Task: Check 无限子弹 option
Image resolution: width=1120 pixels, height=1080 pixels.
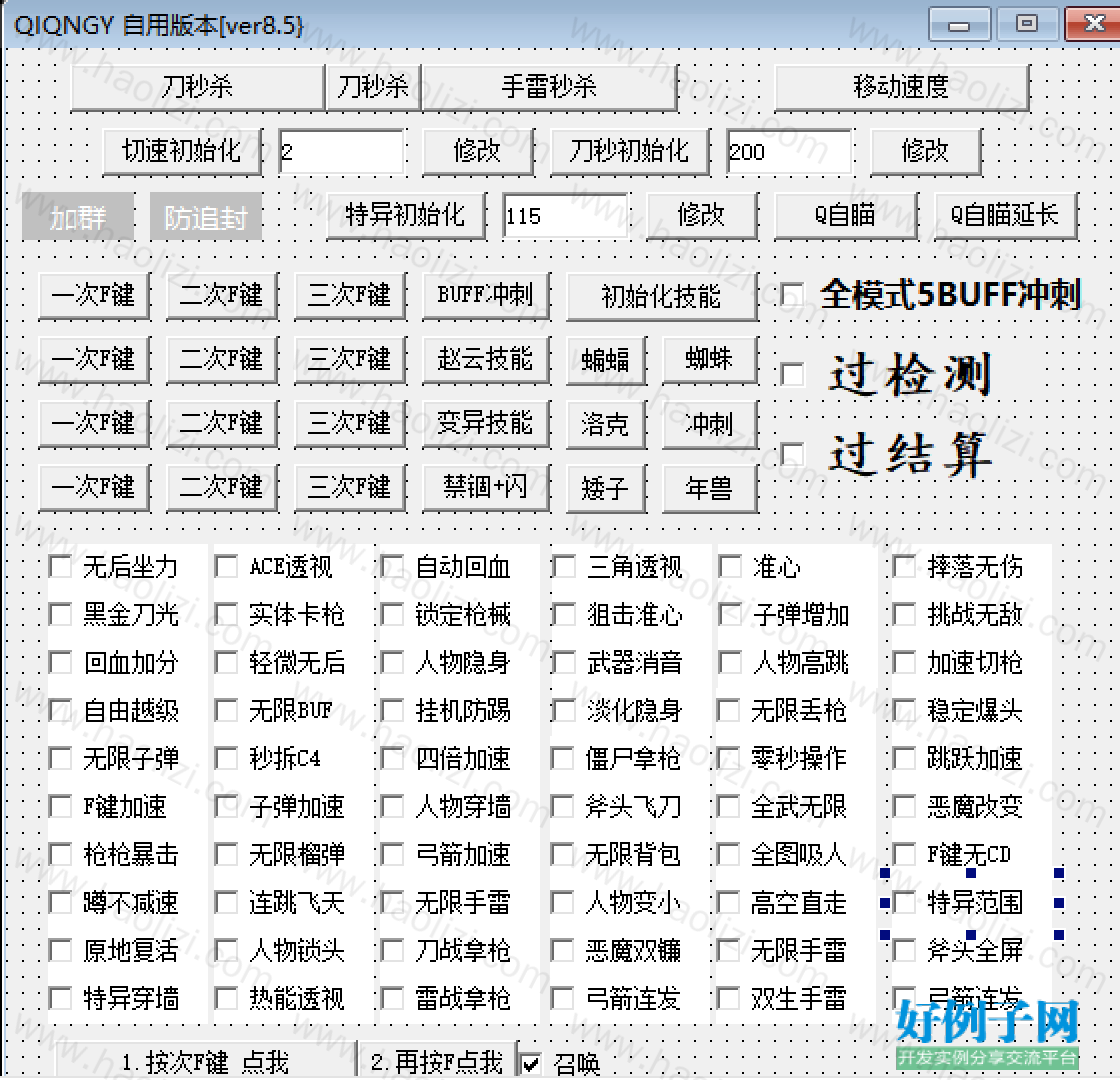Action: (60, 759)
